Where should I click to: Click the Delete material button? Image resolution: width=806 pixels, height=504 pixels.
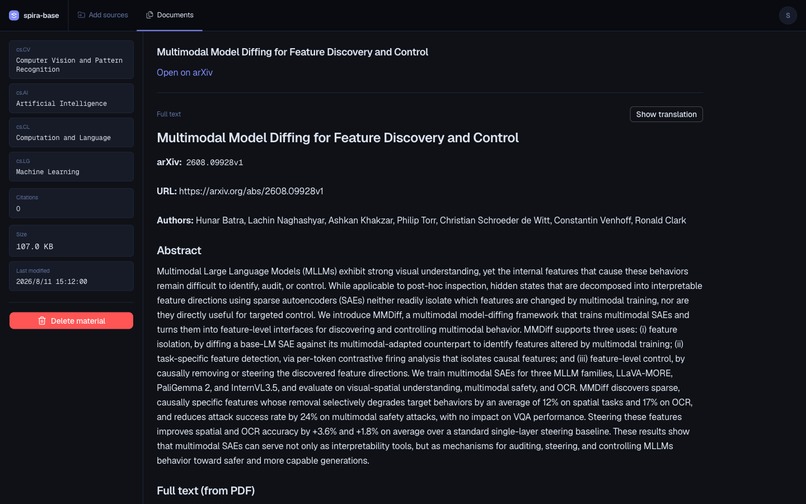(71, 321)
